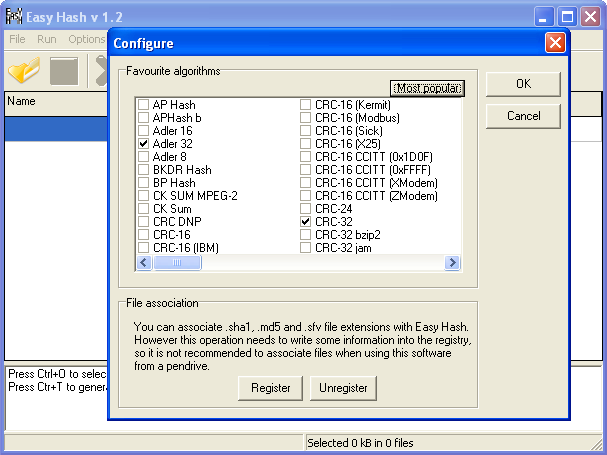Click the Easy Hash title bar icon
Image resolution: width=607 pixels, height=455 pixels.
14,17
